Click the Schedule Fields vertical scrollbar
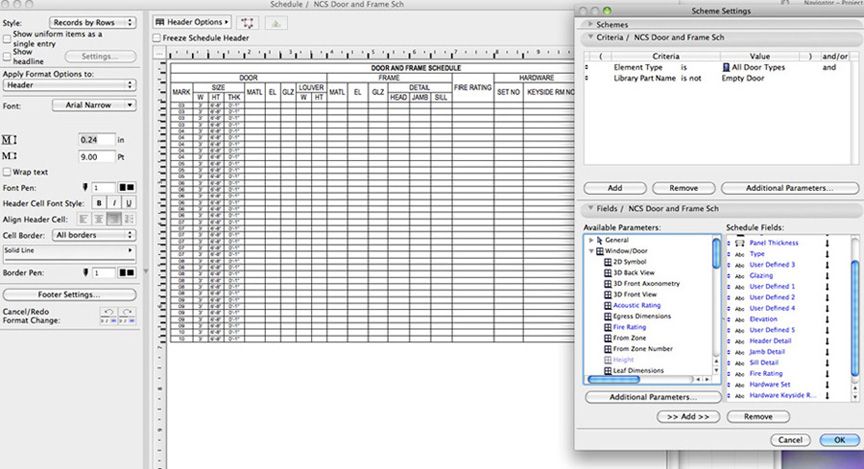 pos(855,319)
